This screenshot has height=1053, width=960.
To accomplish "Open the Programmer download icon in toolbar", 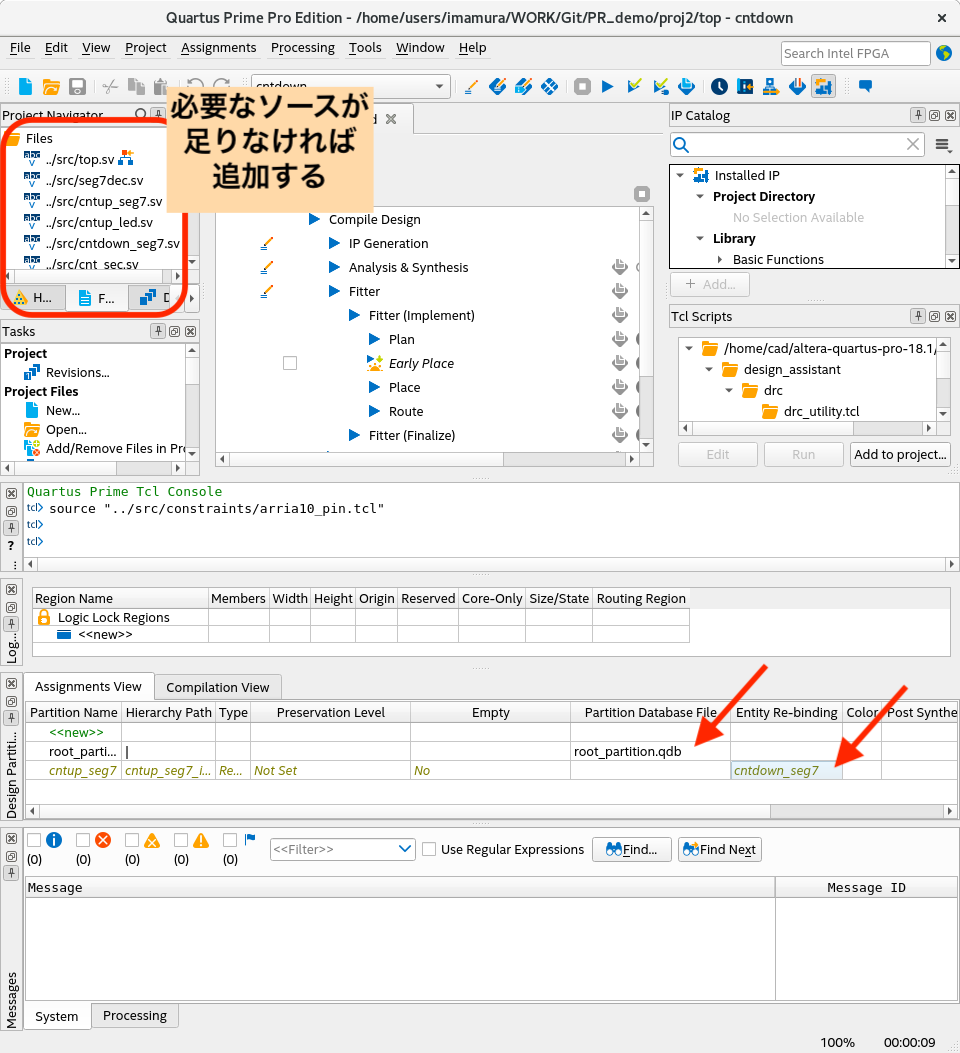I will point(797,86).
